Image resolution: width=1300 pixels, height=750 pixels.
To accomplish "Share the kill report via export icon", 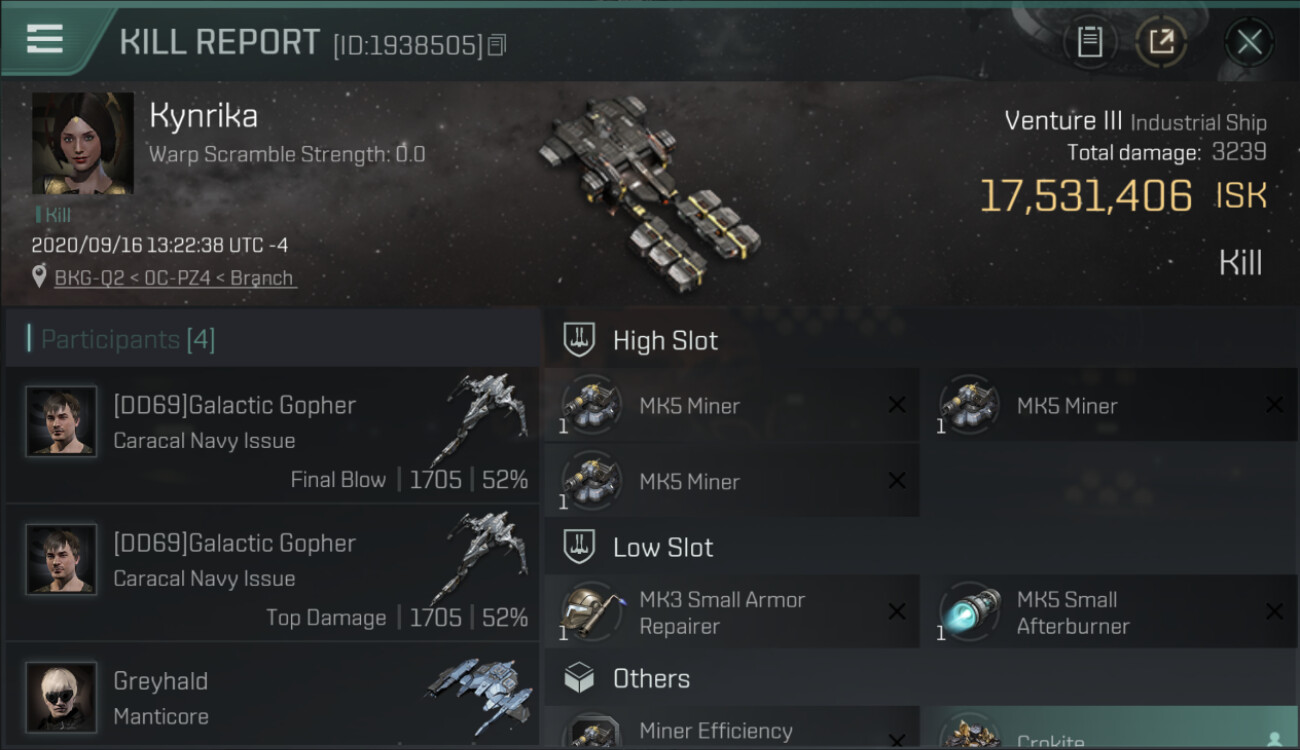I will [1161, 42].
